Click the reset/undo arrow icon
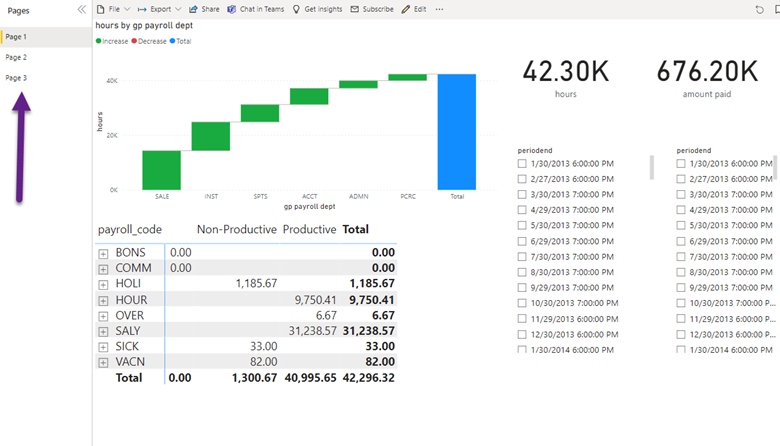Viewport: 780px width, 446px height. pos(760,9)
